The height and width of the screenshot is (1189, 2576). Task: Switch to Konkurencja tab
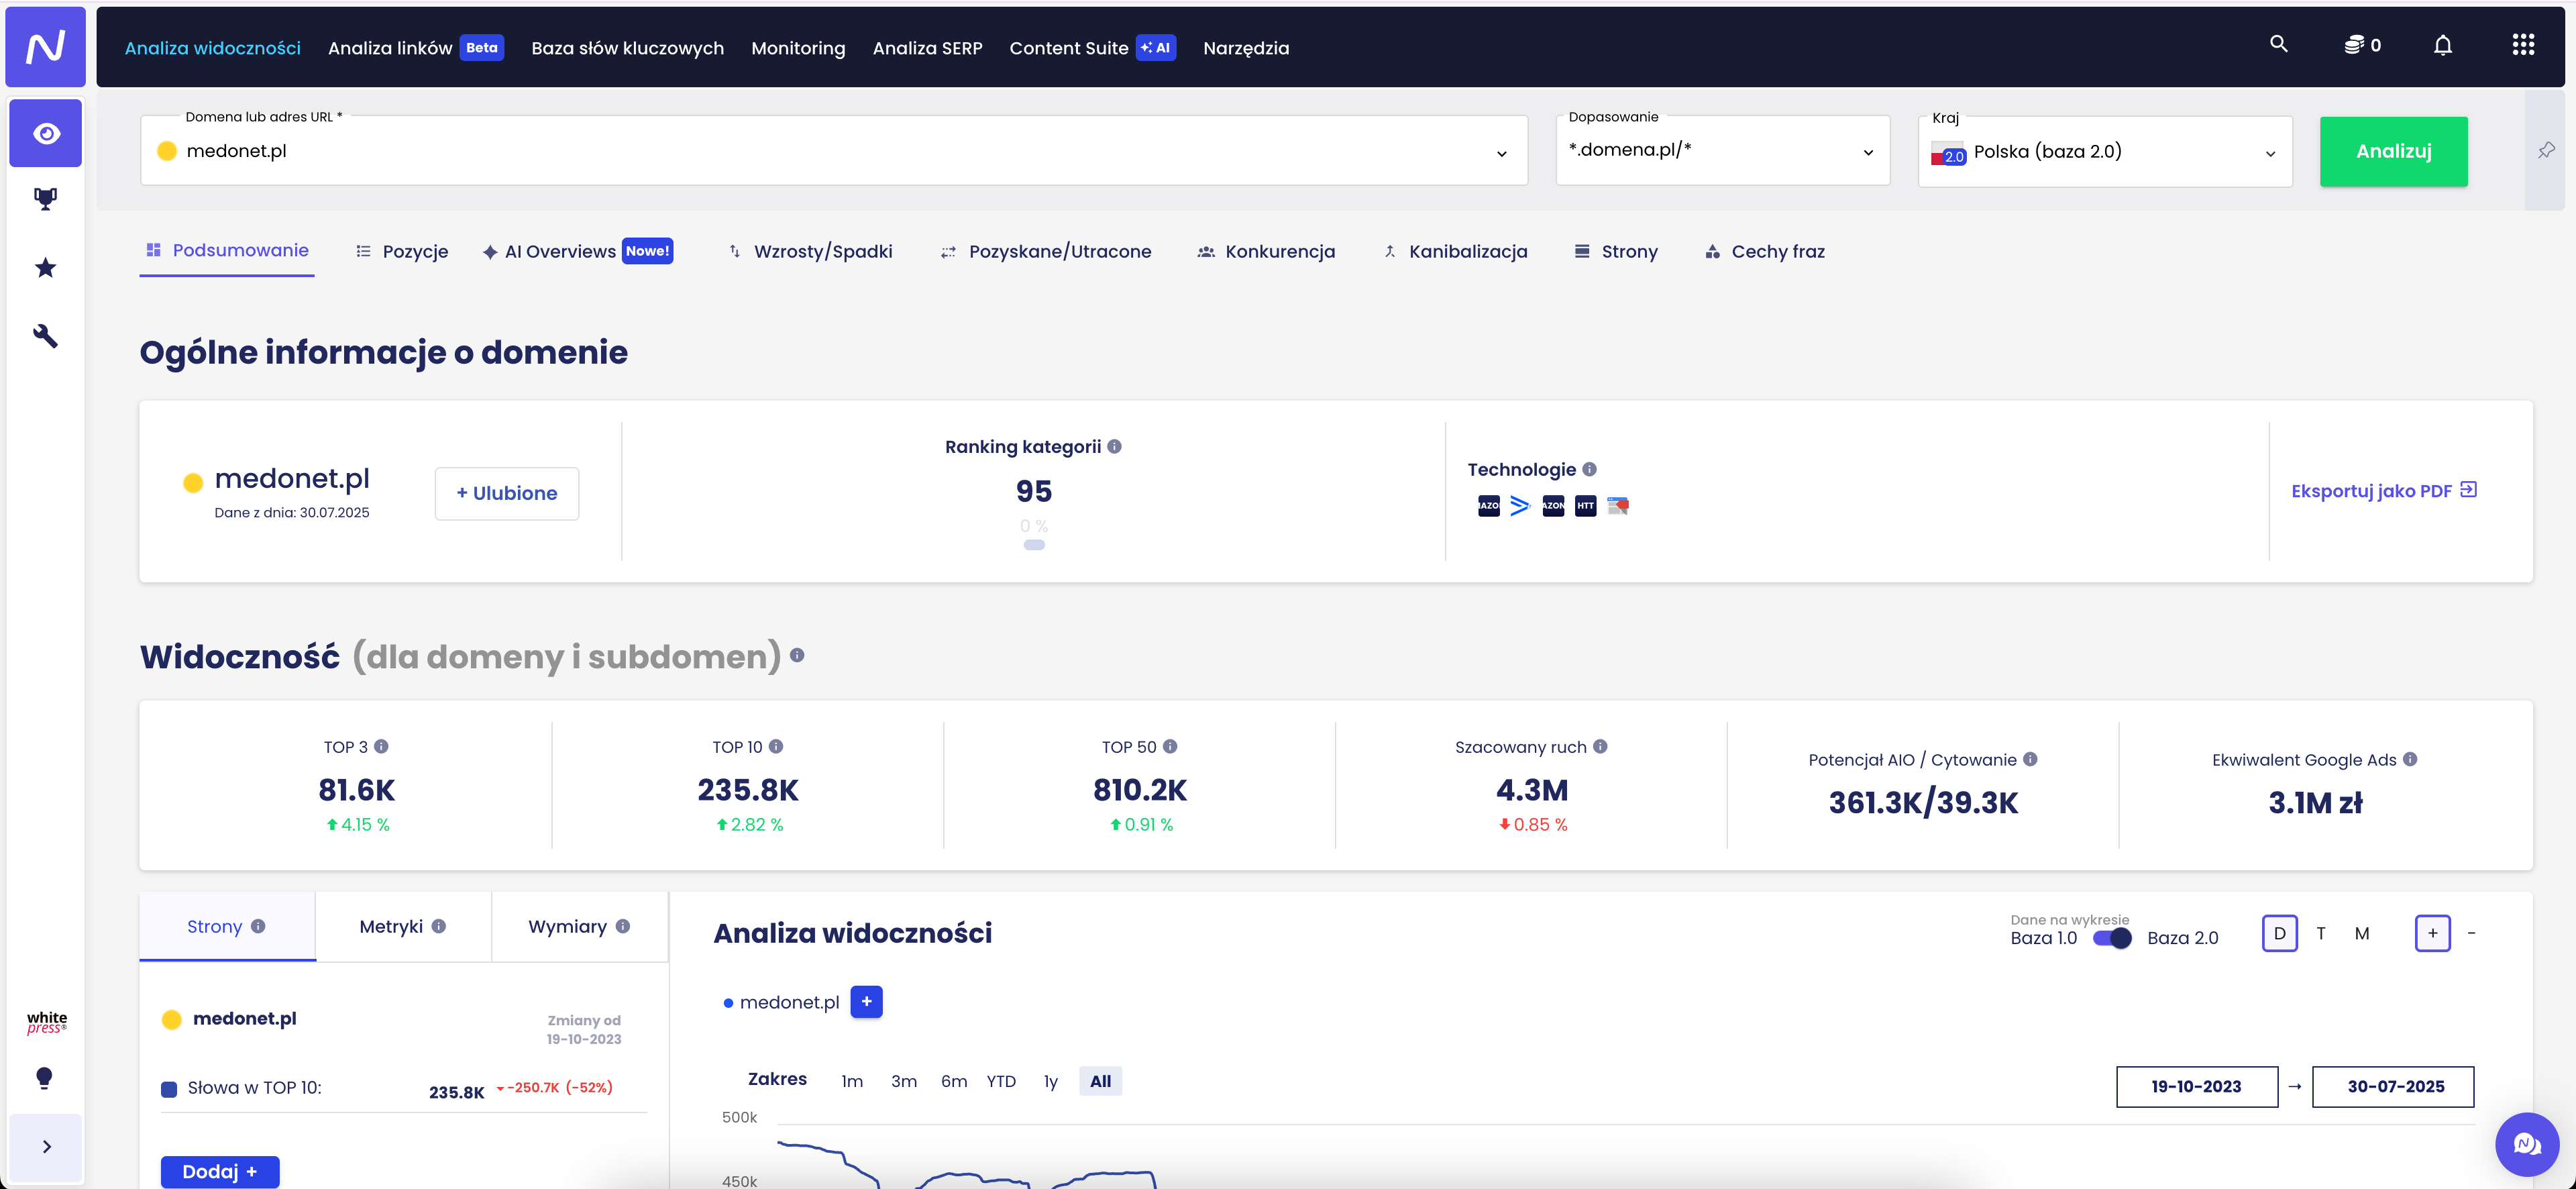pos(1266,251)
